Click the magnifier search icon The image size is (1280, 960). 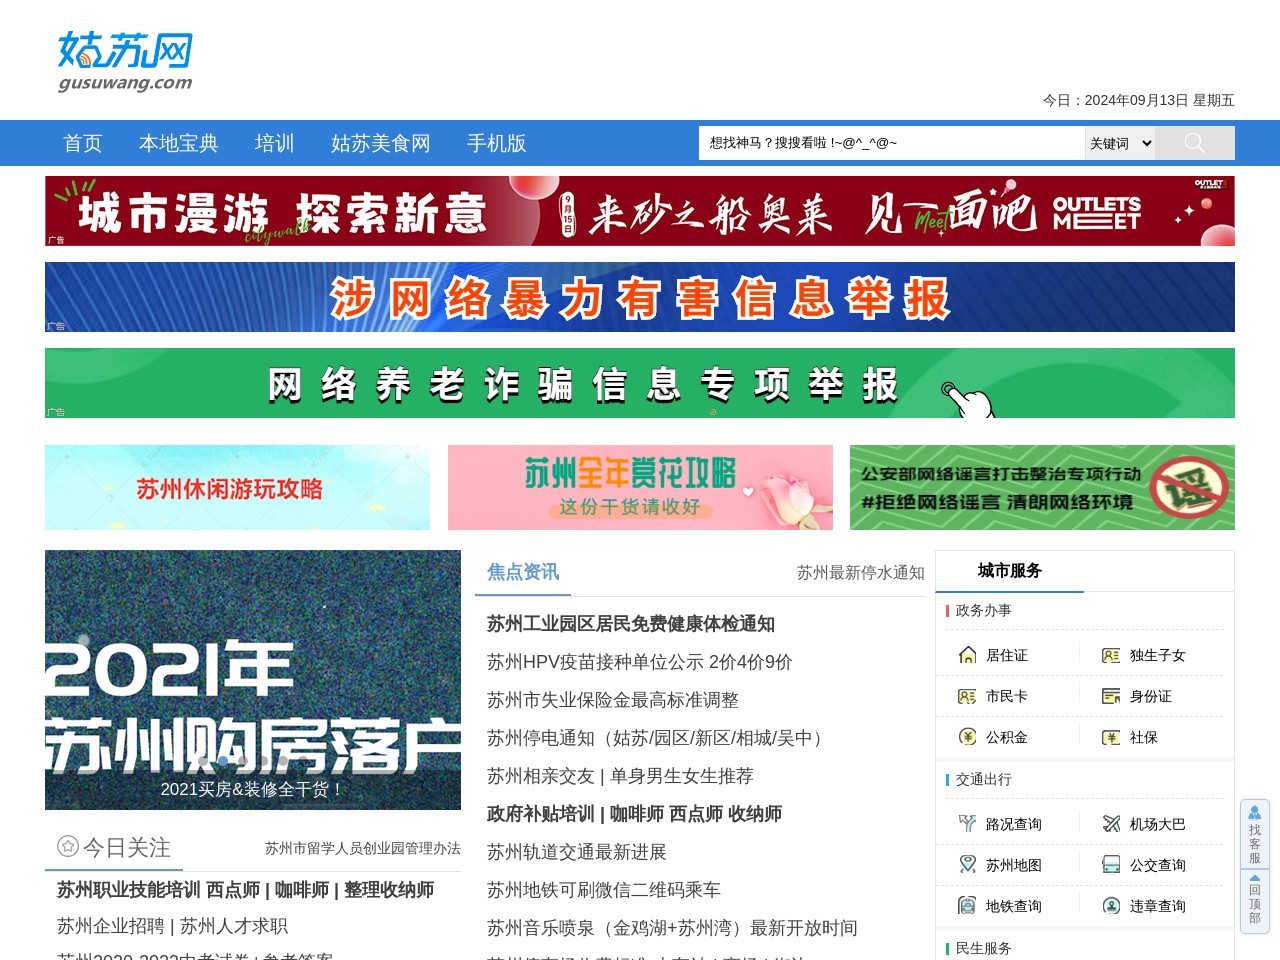pyautogui.click(x=1195, y=143)
